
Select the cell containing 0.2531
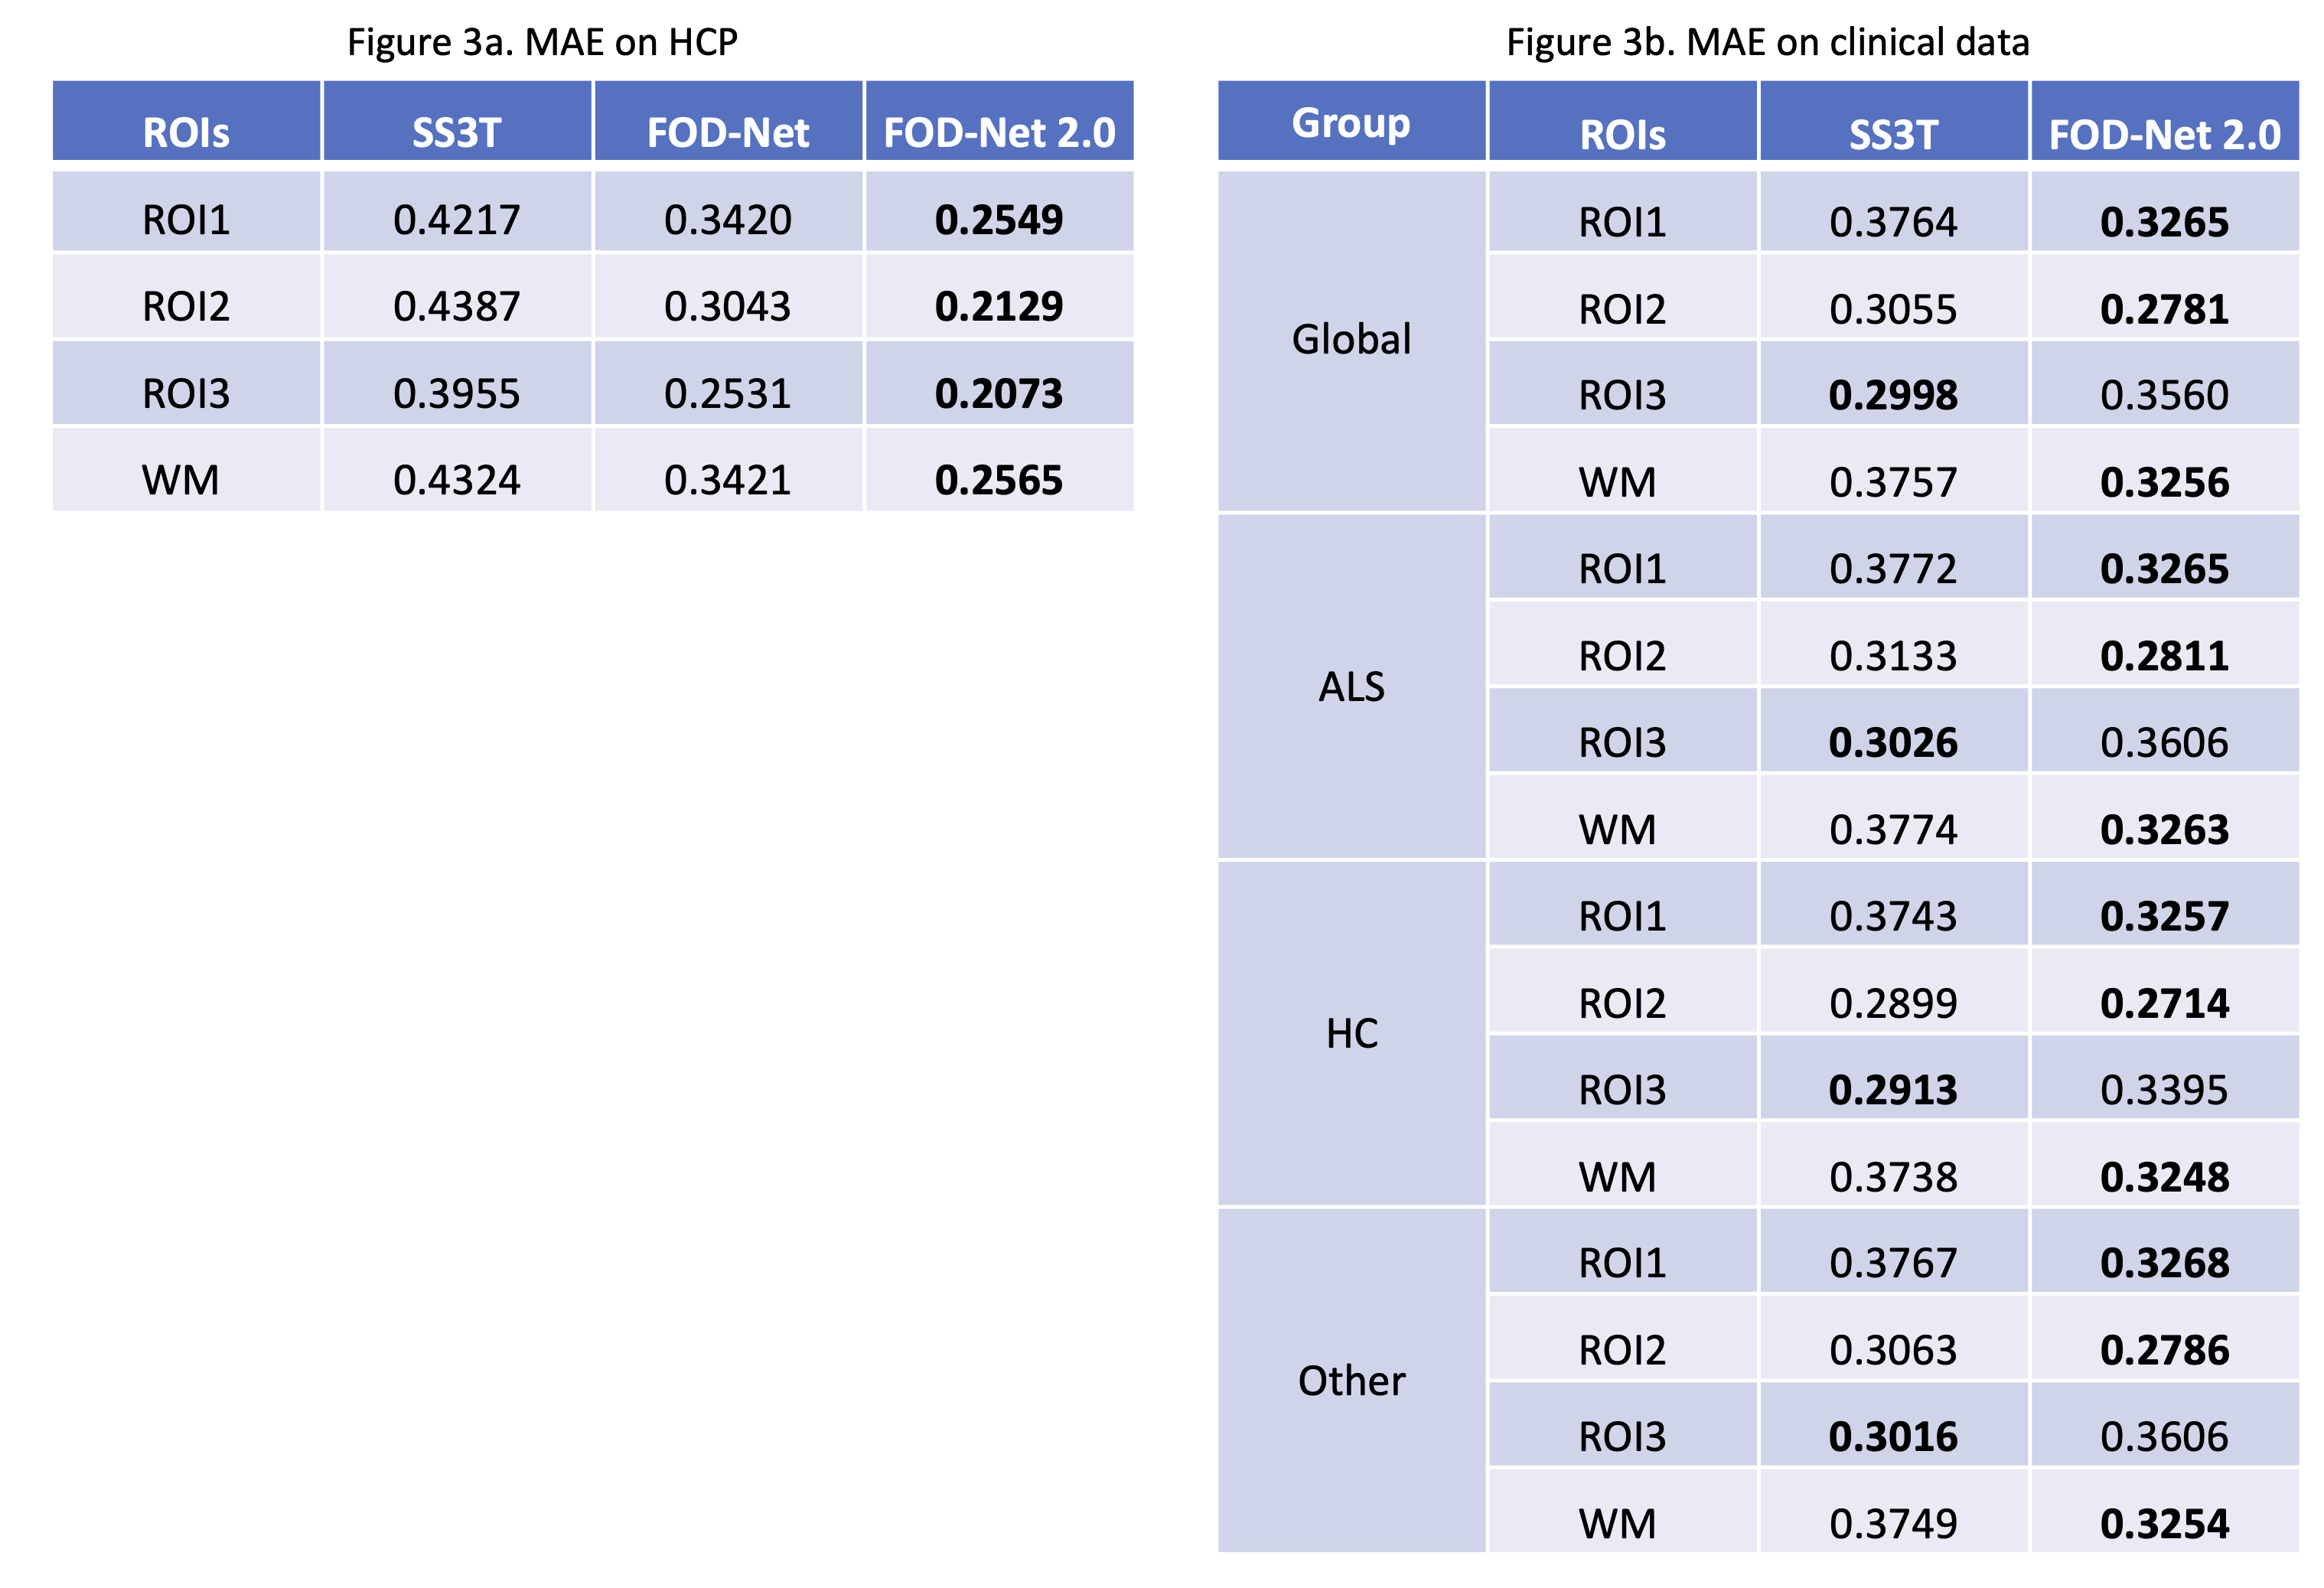click(728, 394)
